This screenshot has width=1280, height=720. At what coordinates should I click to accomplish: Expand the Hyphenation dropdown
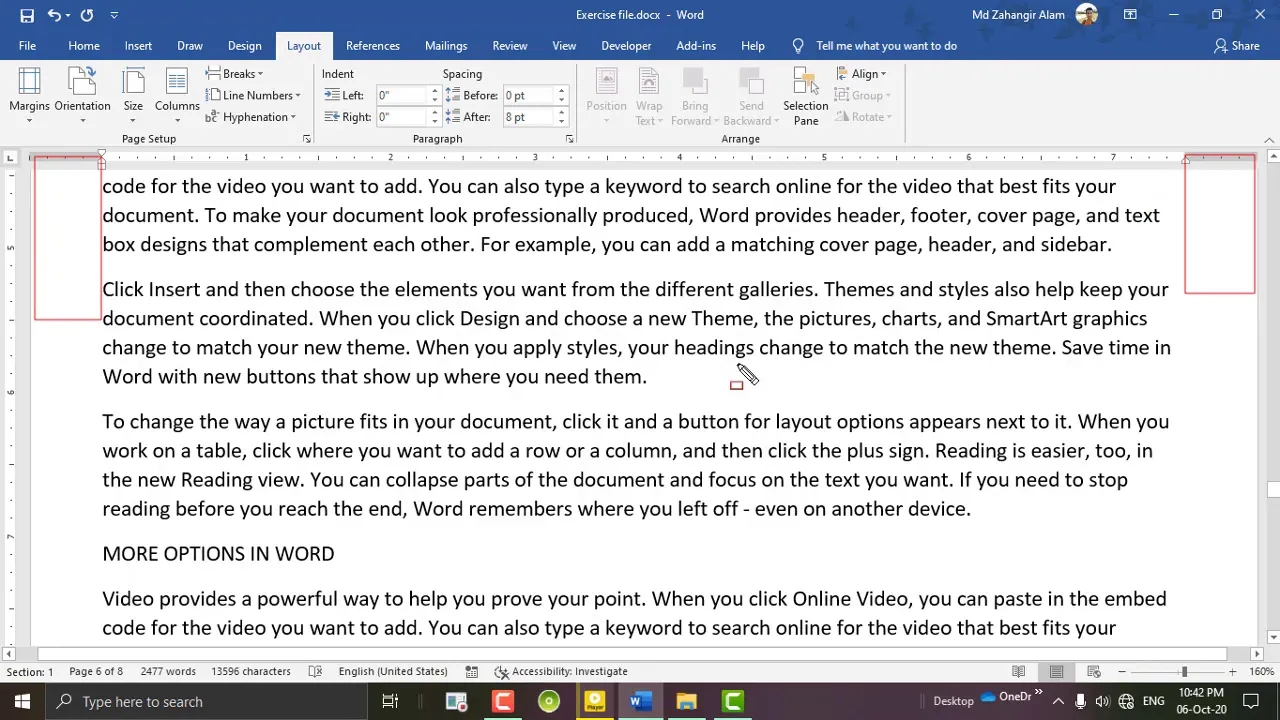tap(250, 117)
